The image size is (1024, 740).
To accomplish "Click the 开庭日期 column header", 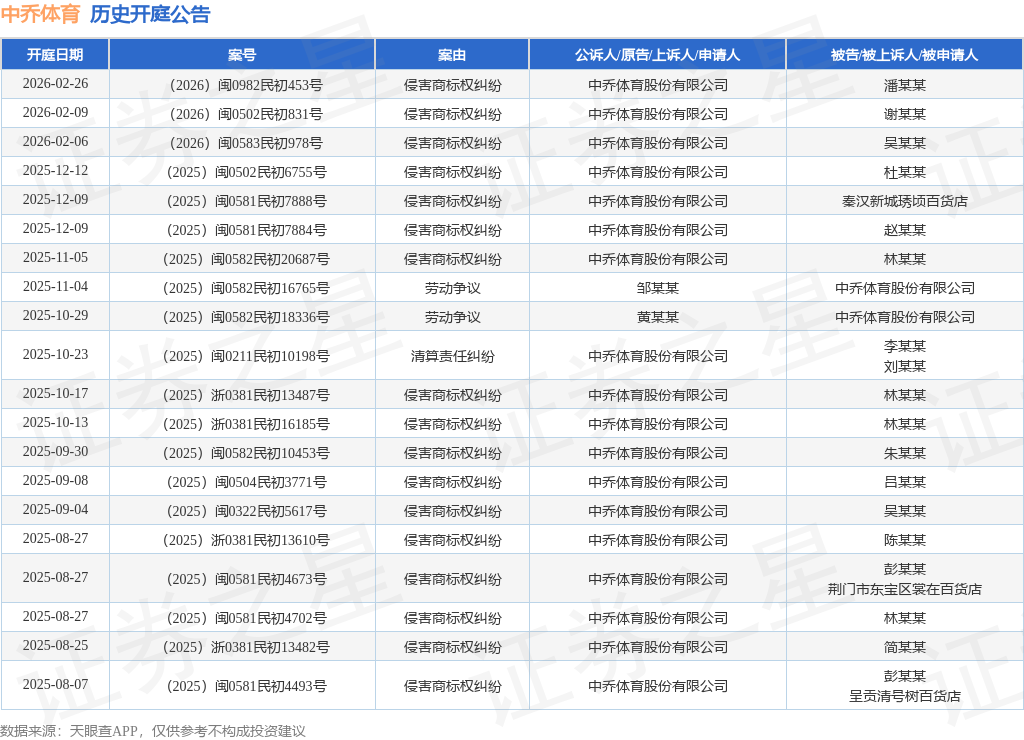I will [x=55, y=55].
